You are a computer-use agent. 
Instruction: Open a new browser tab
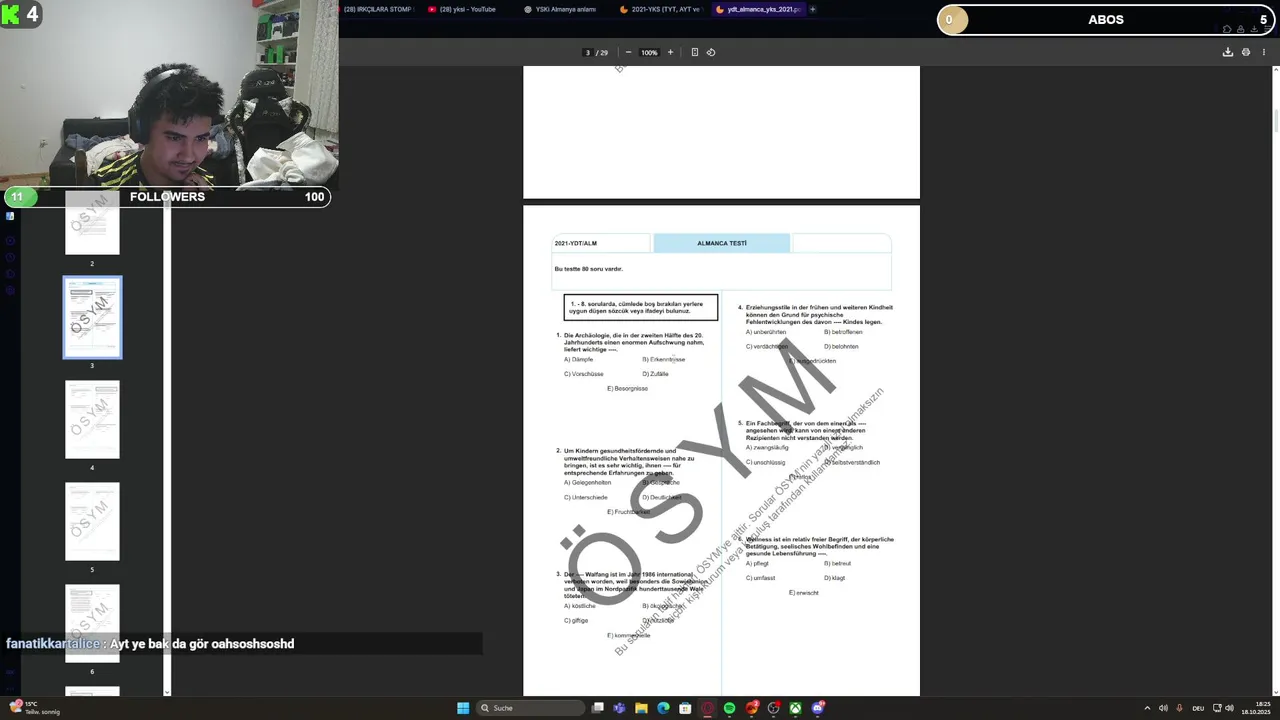tap(812, 9)
